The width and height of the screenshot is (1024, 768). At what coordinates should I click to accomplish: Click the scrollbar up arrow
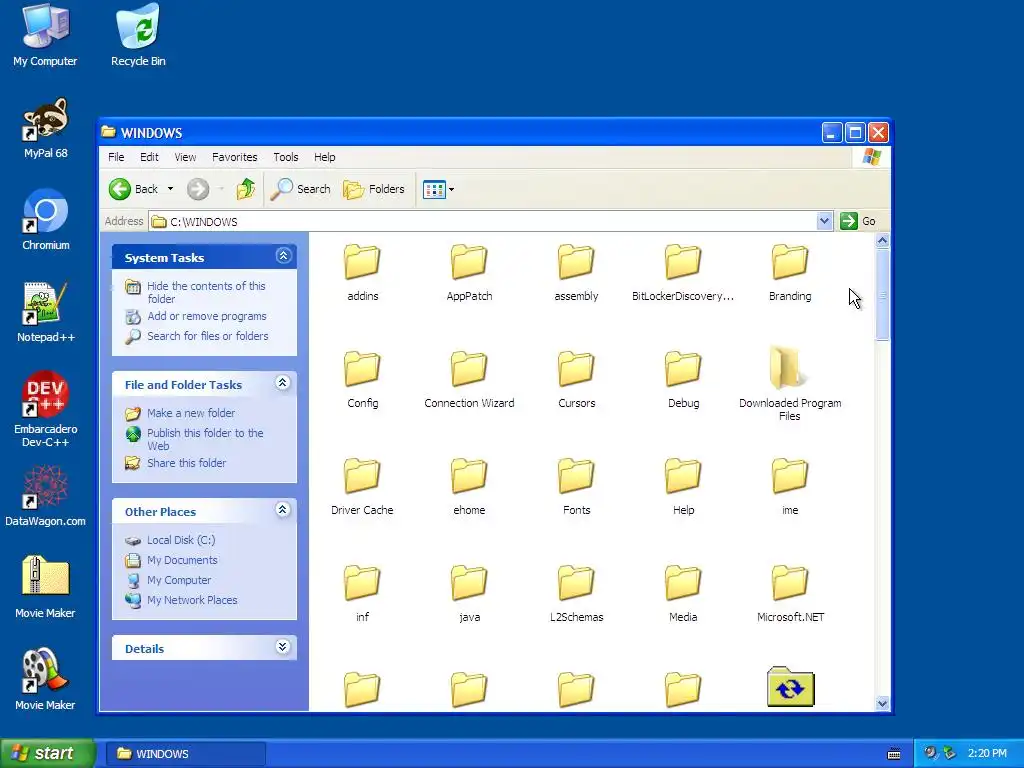coord(882,240)
